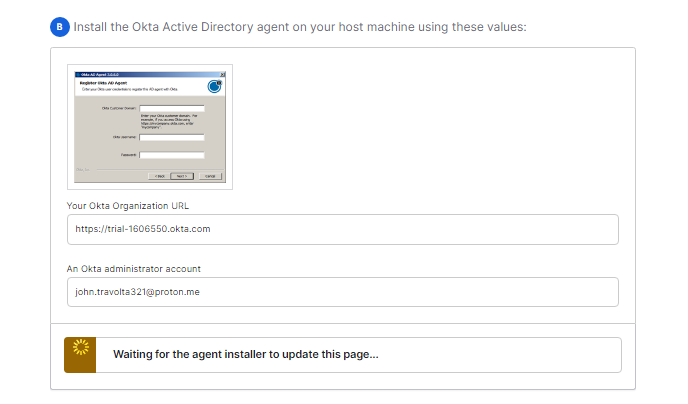The image size is (688, 404).
Task: Open the Okta AD agent installer thumbnail
Action: point(150,126)
